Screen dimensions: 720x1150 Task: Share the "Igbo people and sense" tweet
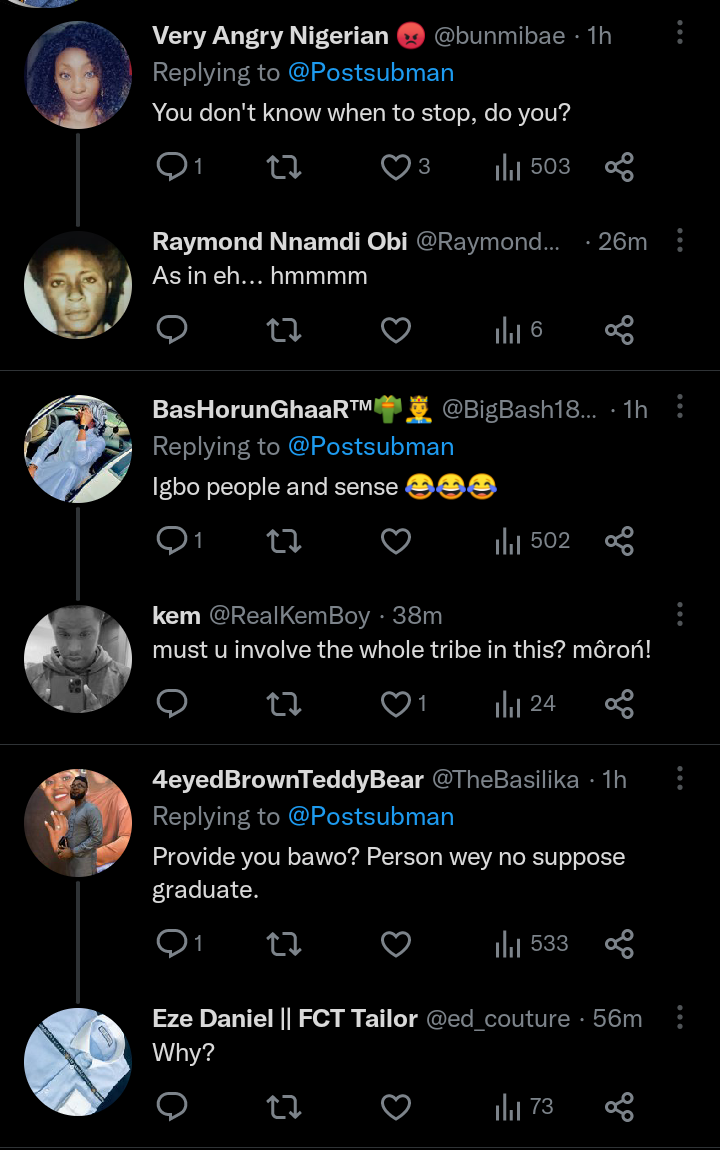[x=620, y=541]
